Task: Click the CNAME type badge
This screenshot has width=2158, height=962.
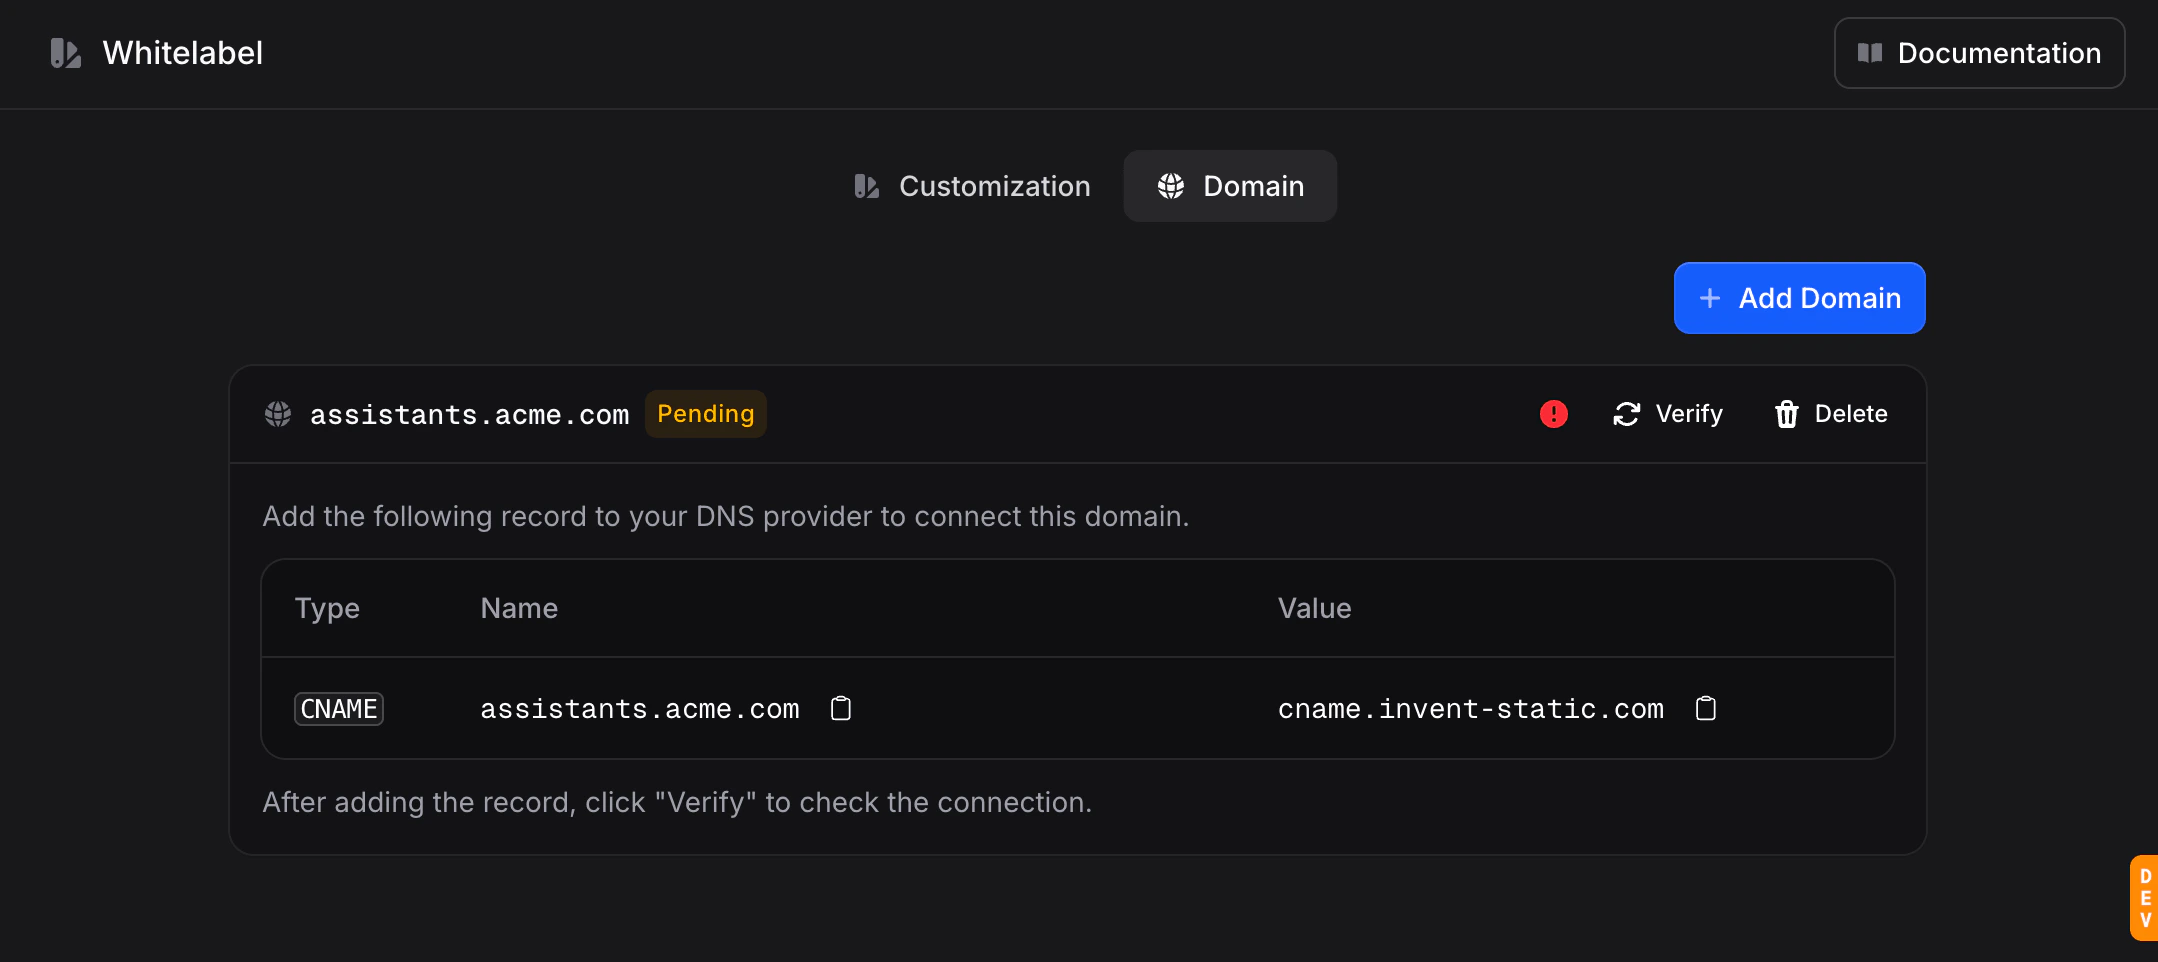Action: tap(339, 709)
